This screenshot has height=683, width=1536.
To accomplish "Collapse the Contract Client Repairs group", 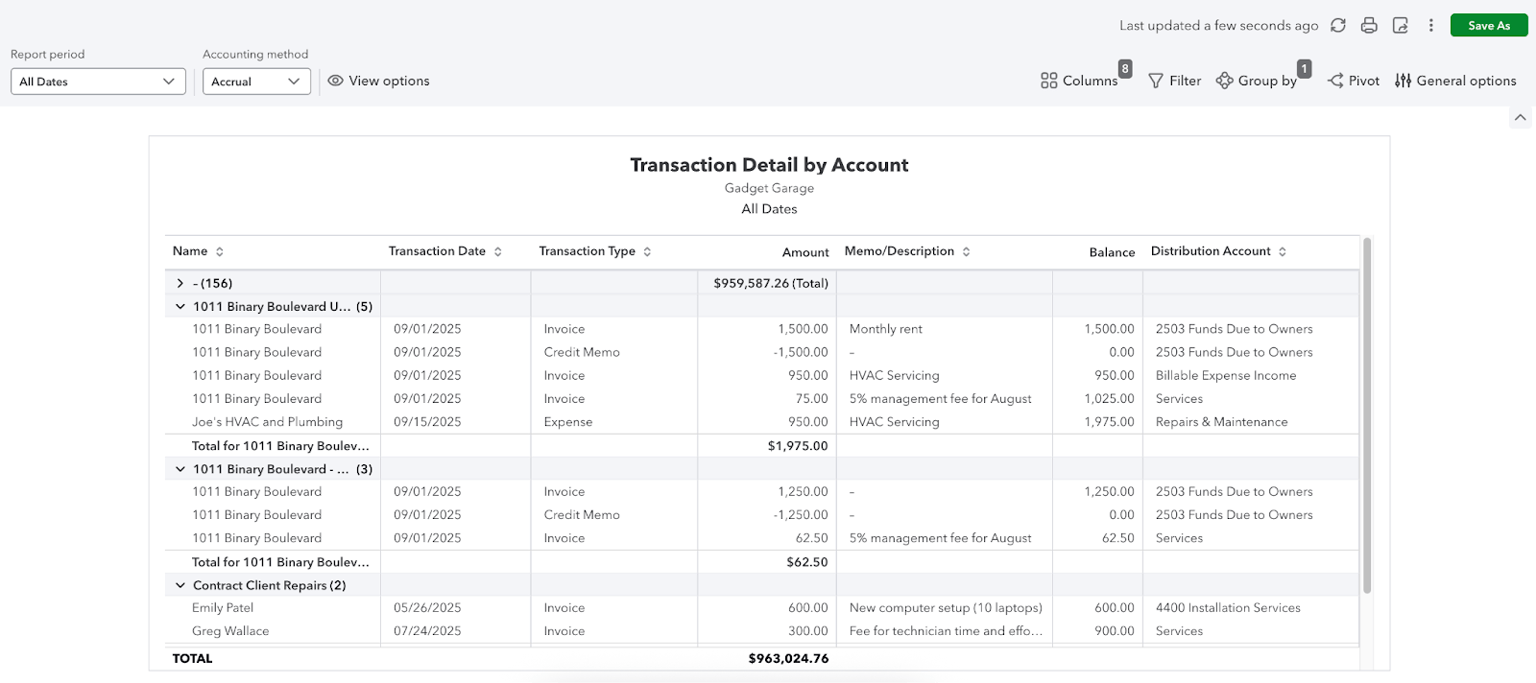I will click(181, 584).
